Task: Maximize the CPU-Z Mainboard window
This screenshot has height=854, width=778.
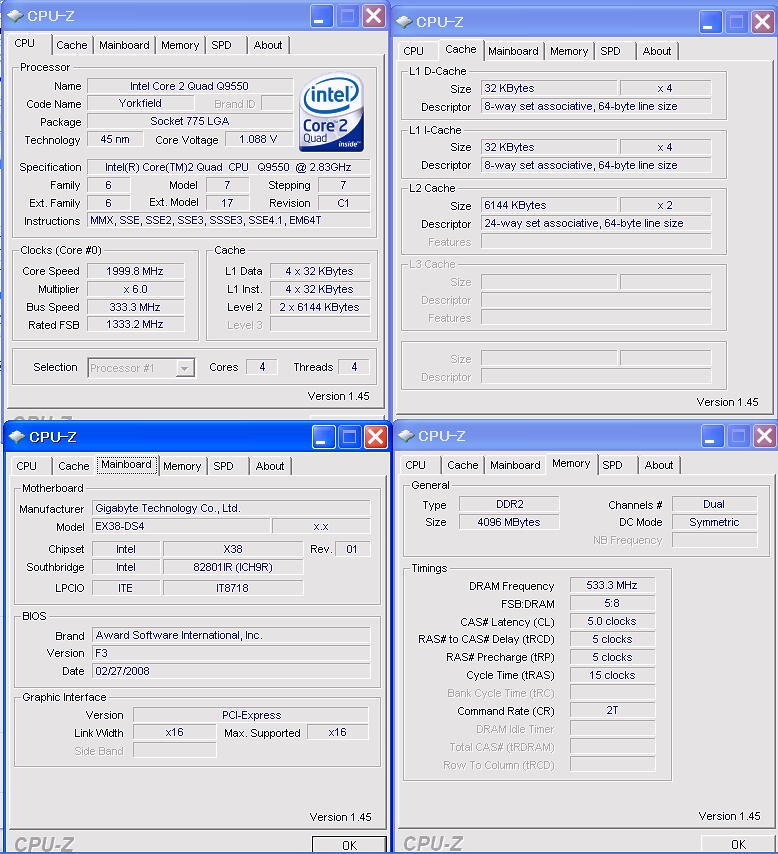Action: [349, 437]
